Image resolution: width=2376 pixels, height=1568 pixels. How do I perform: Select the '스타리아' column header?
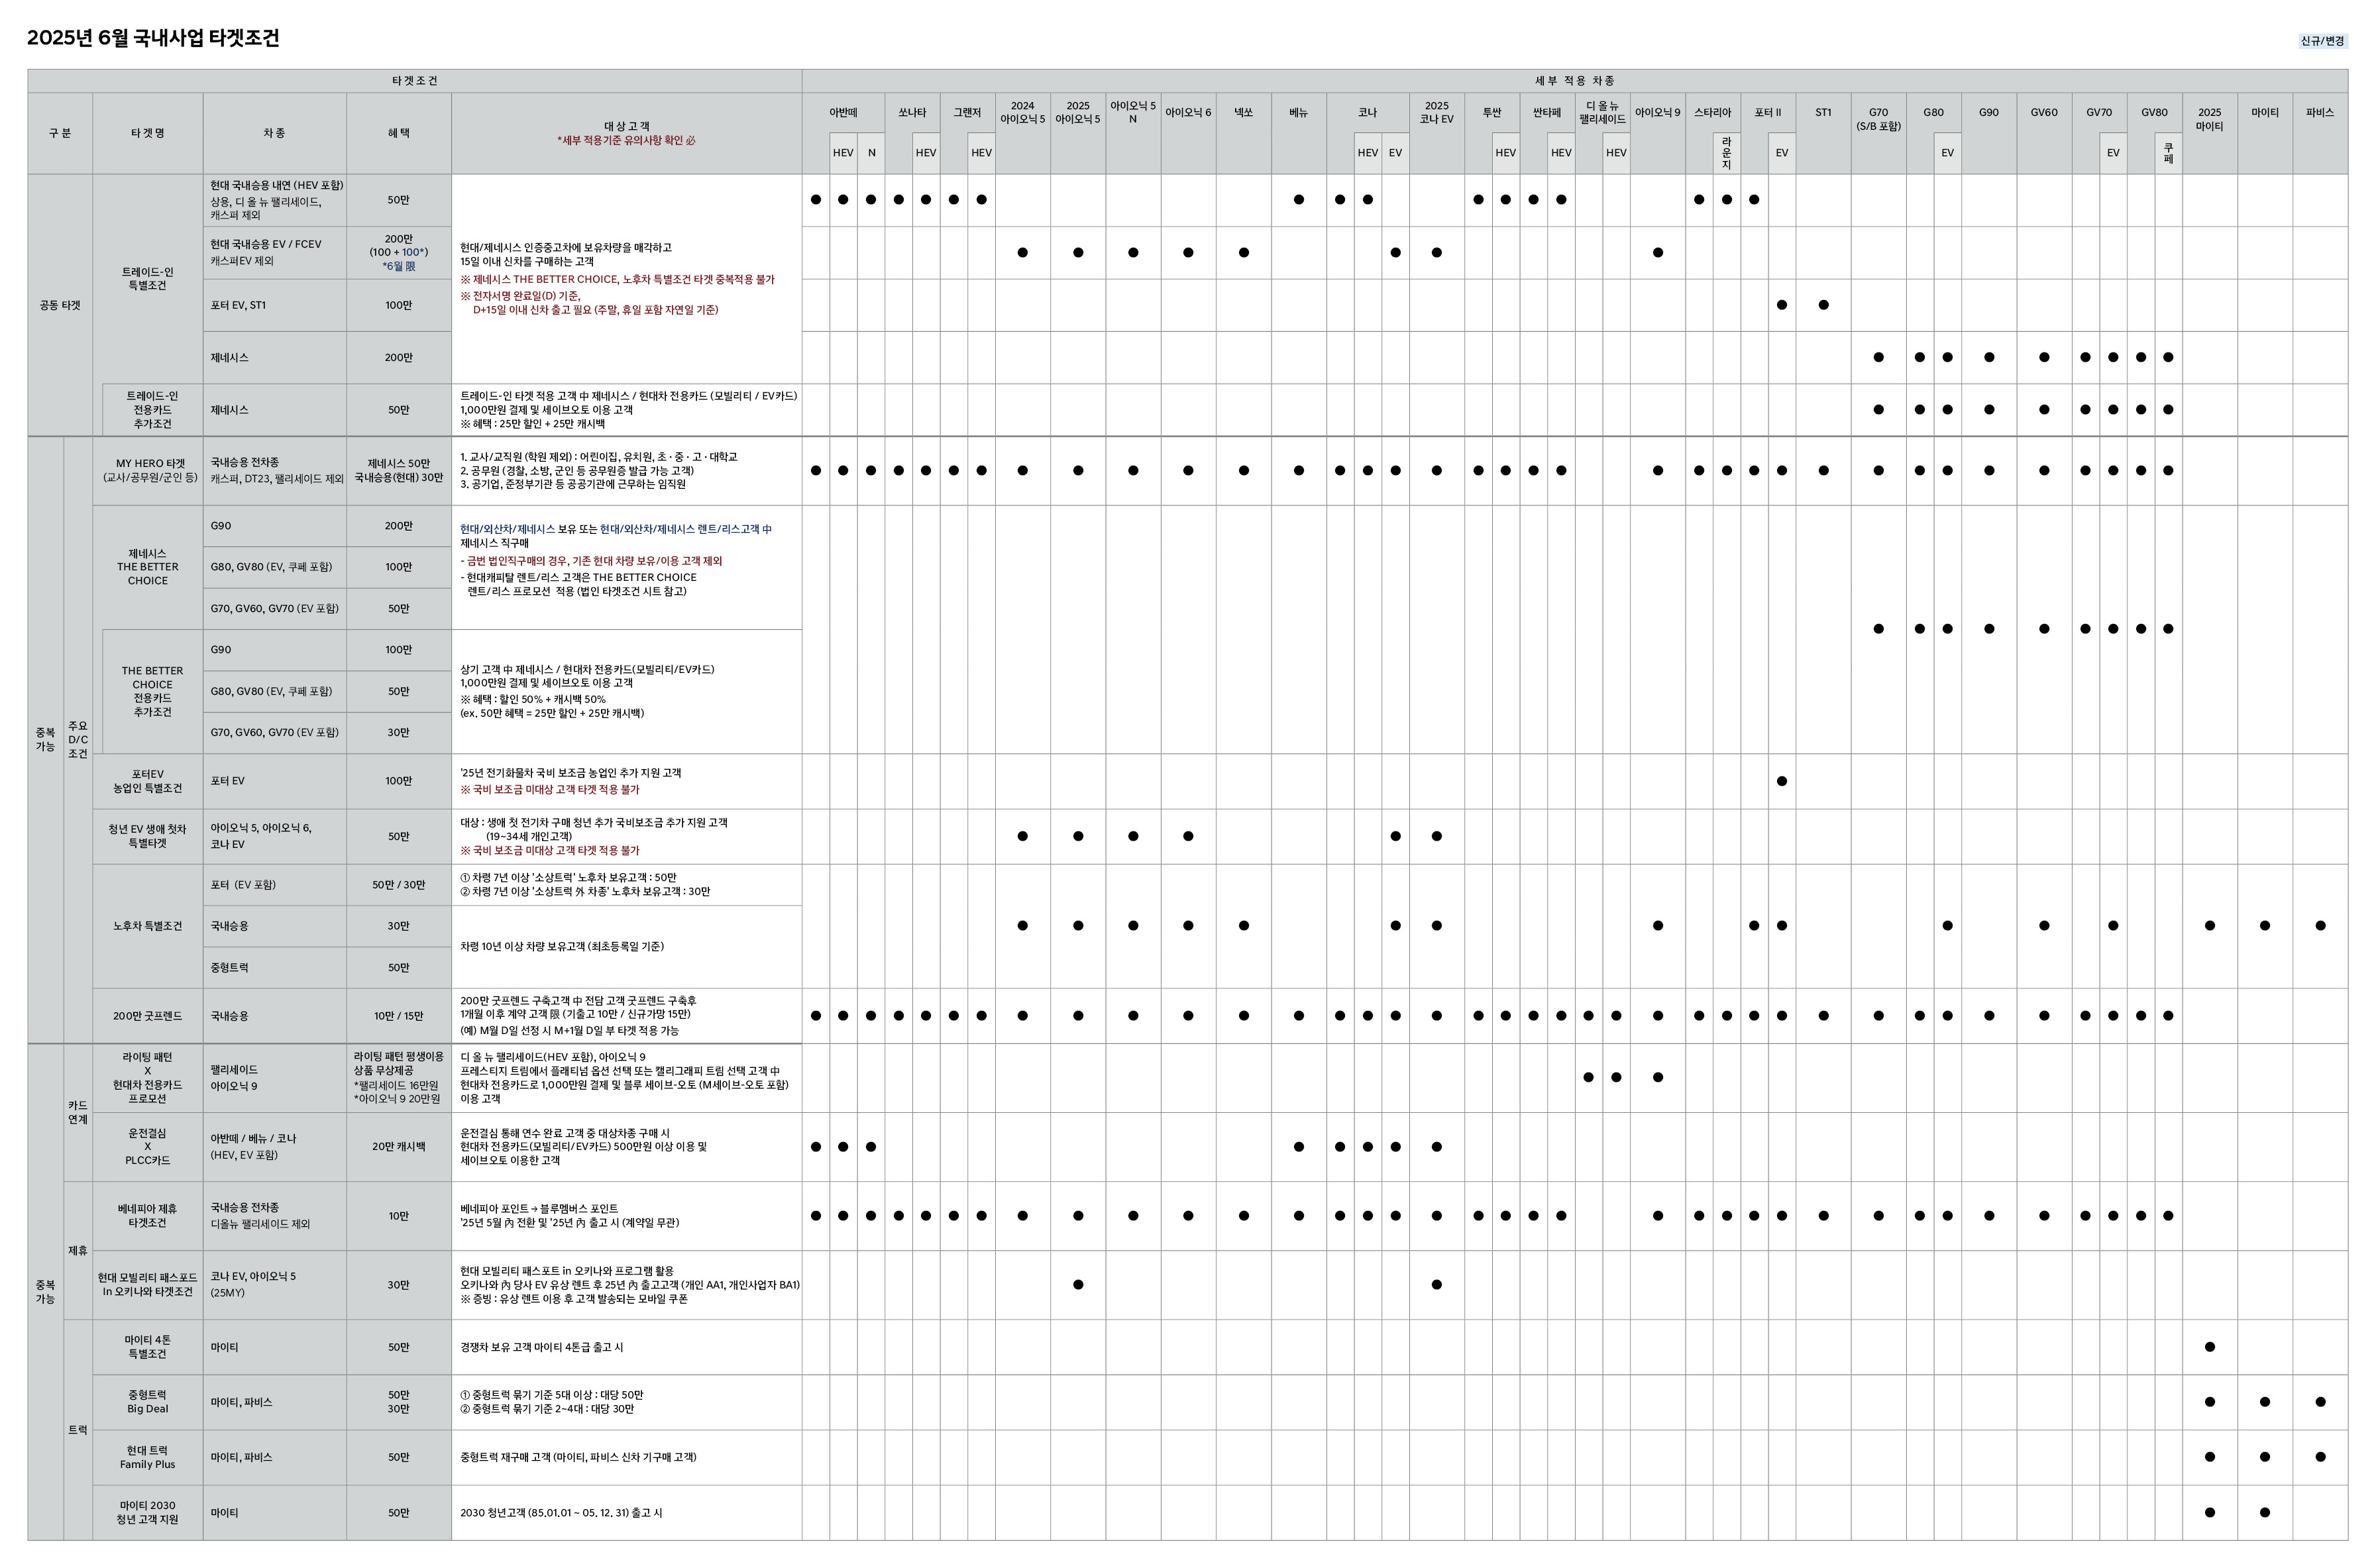pyautogui.click(x=1712, y=113)
